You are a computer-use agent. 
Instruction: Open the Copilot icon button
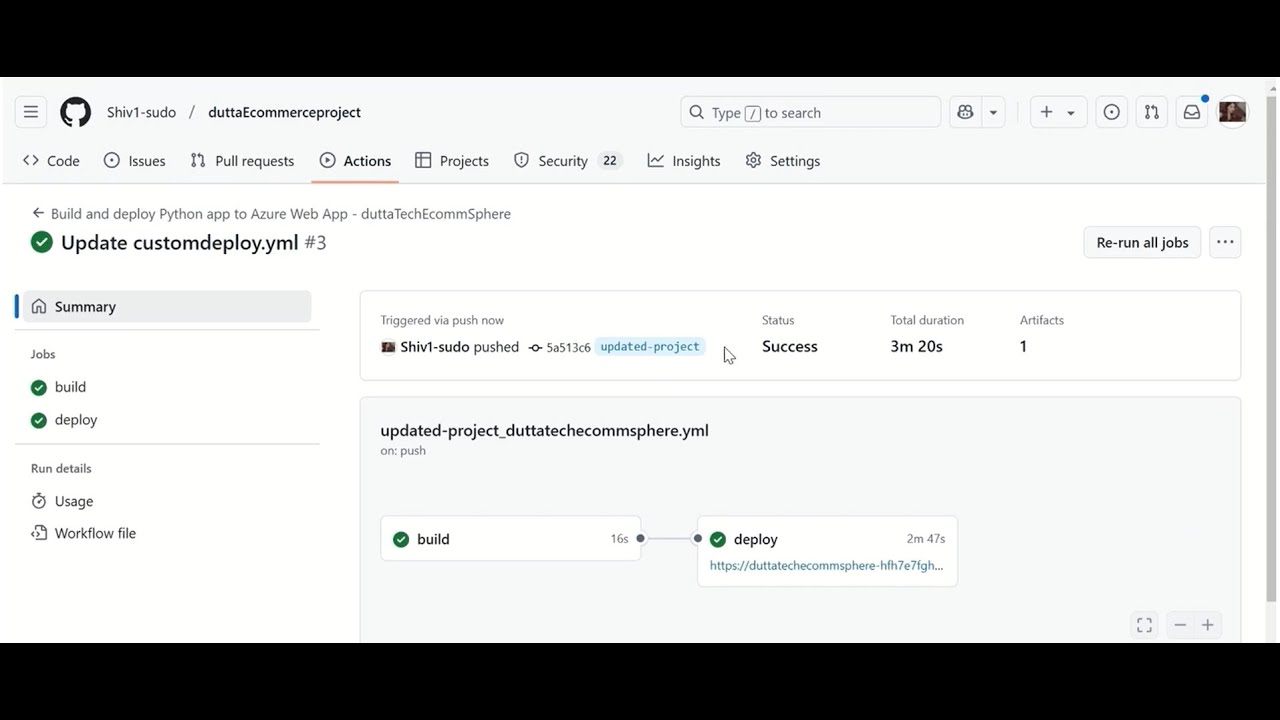pyautogui.click(x=965, y=112)
